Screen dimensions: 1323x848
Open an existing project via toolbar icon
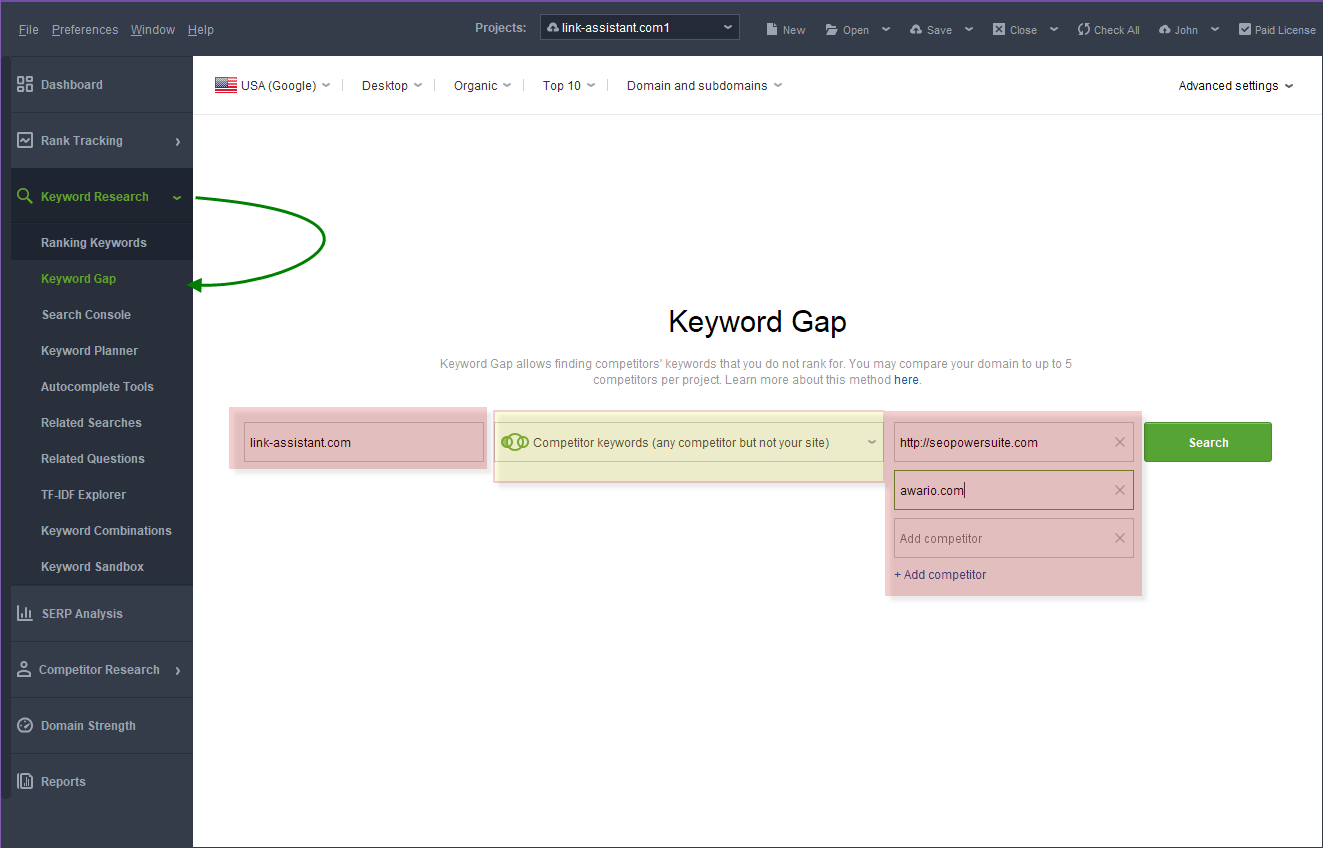tap(849, 29)
